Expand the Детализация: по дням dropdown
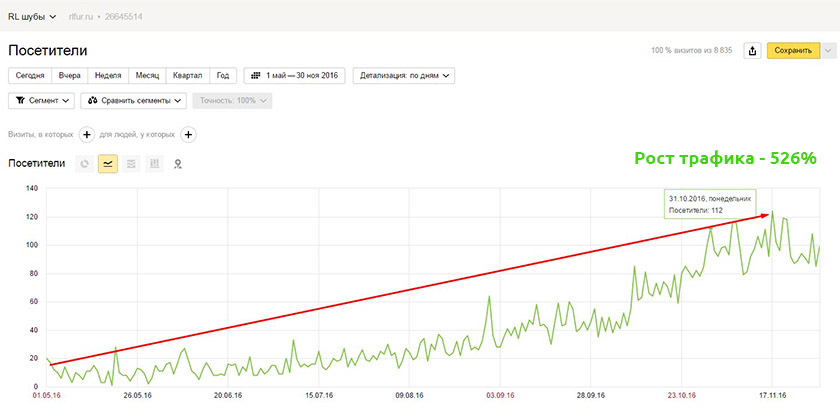840x420 pixels. coord(404,76)
